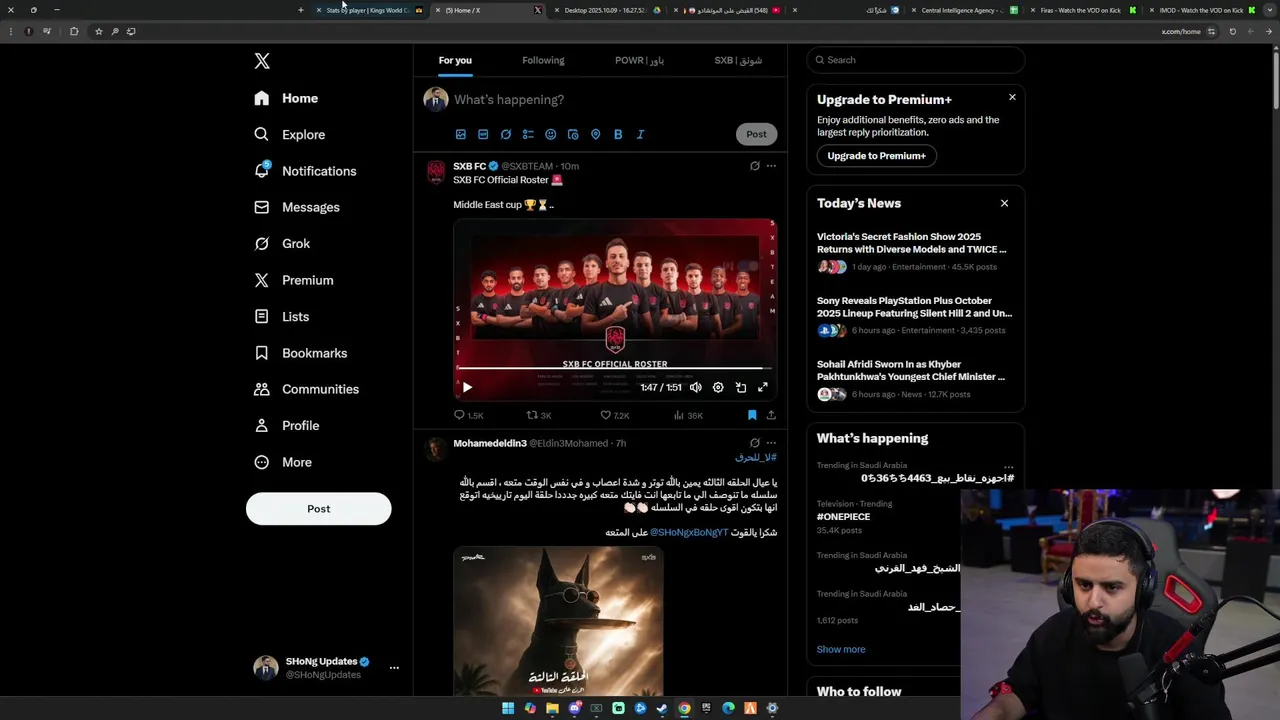Share the SXB FC post
The width and height of the screenshot is (1280, 720).
771,415
